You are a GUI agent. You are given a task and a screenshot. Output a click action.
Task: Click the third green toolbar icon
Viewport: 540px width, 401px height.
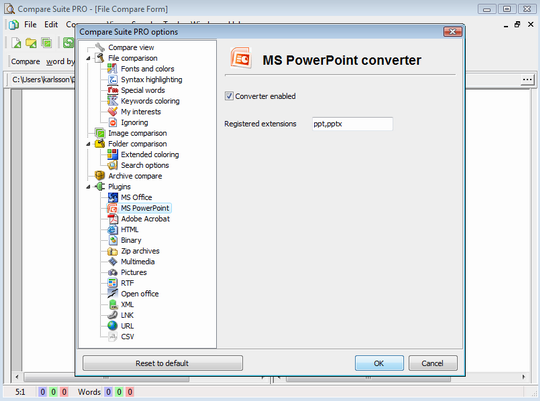pos(46,43)
